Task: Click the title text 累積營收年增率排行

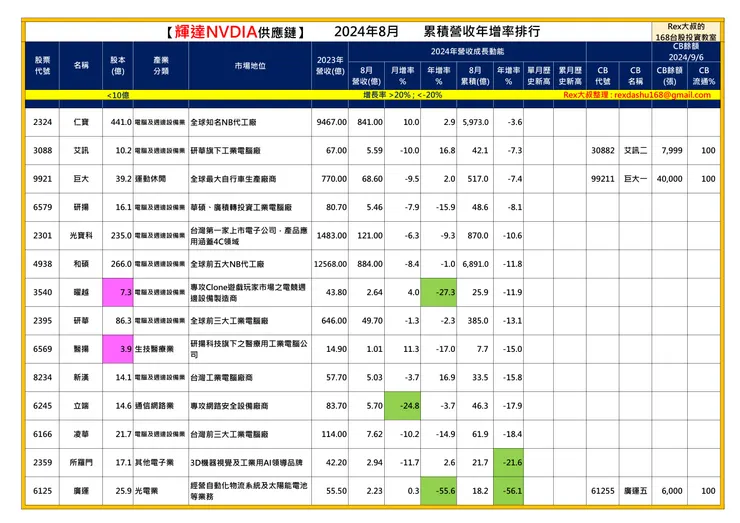Action: point(481,31)
